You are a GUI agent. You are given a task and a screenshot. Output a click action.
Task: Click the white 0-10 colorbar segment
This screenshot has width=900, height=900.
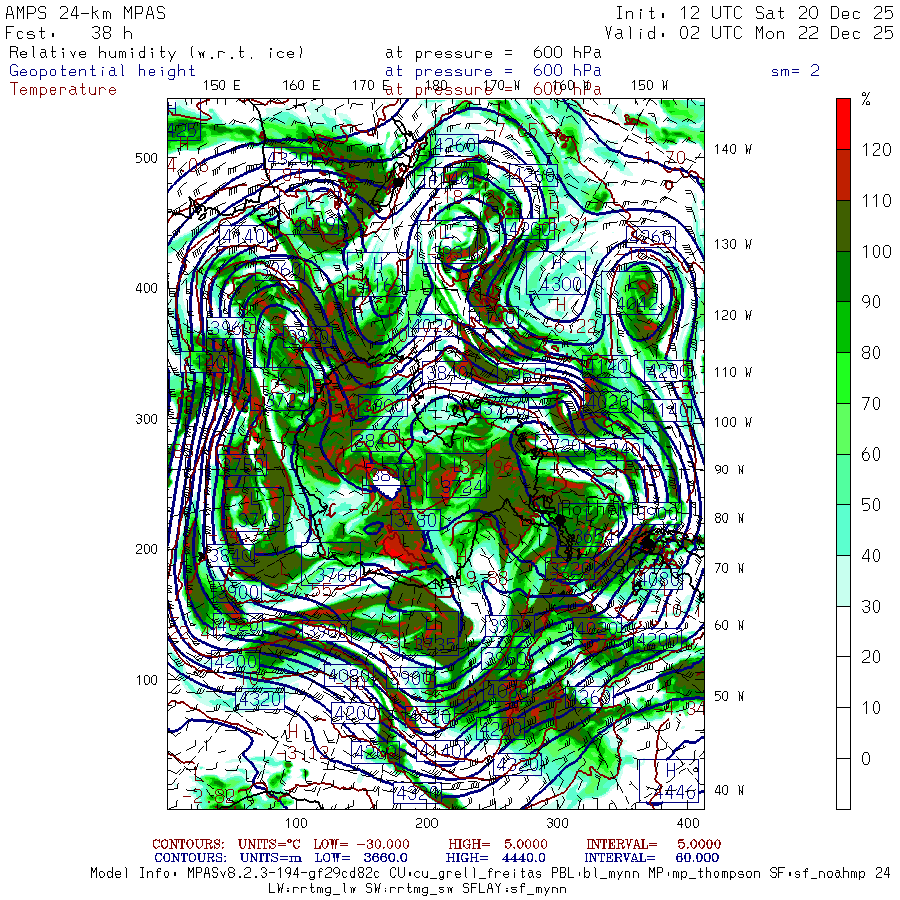pyautogui.click(x=843, y=733)
